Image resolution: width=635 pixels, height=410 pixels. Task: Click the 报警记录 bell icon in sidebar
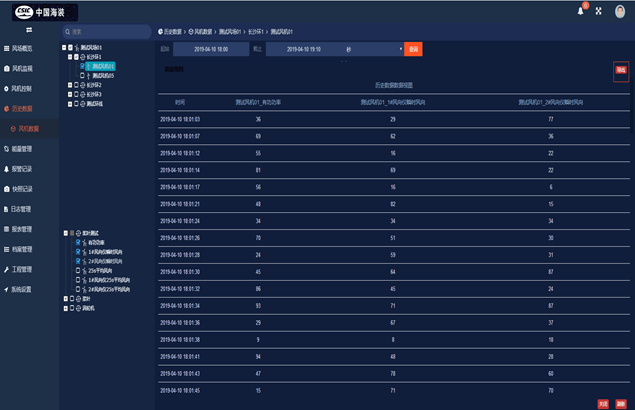tap(7, 169)
